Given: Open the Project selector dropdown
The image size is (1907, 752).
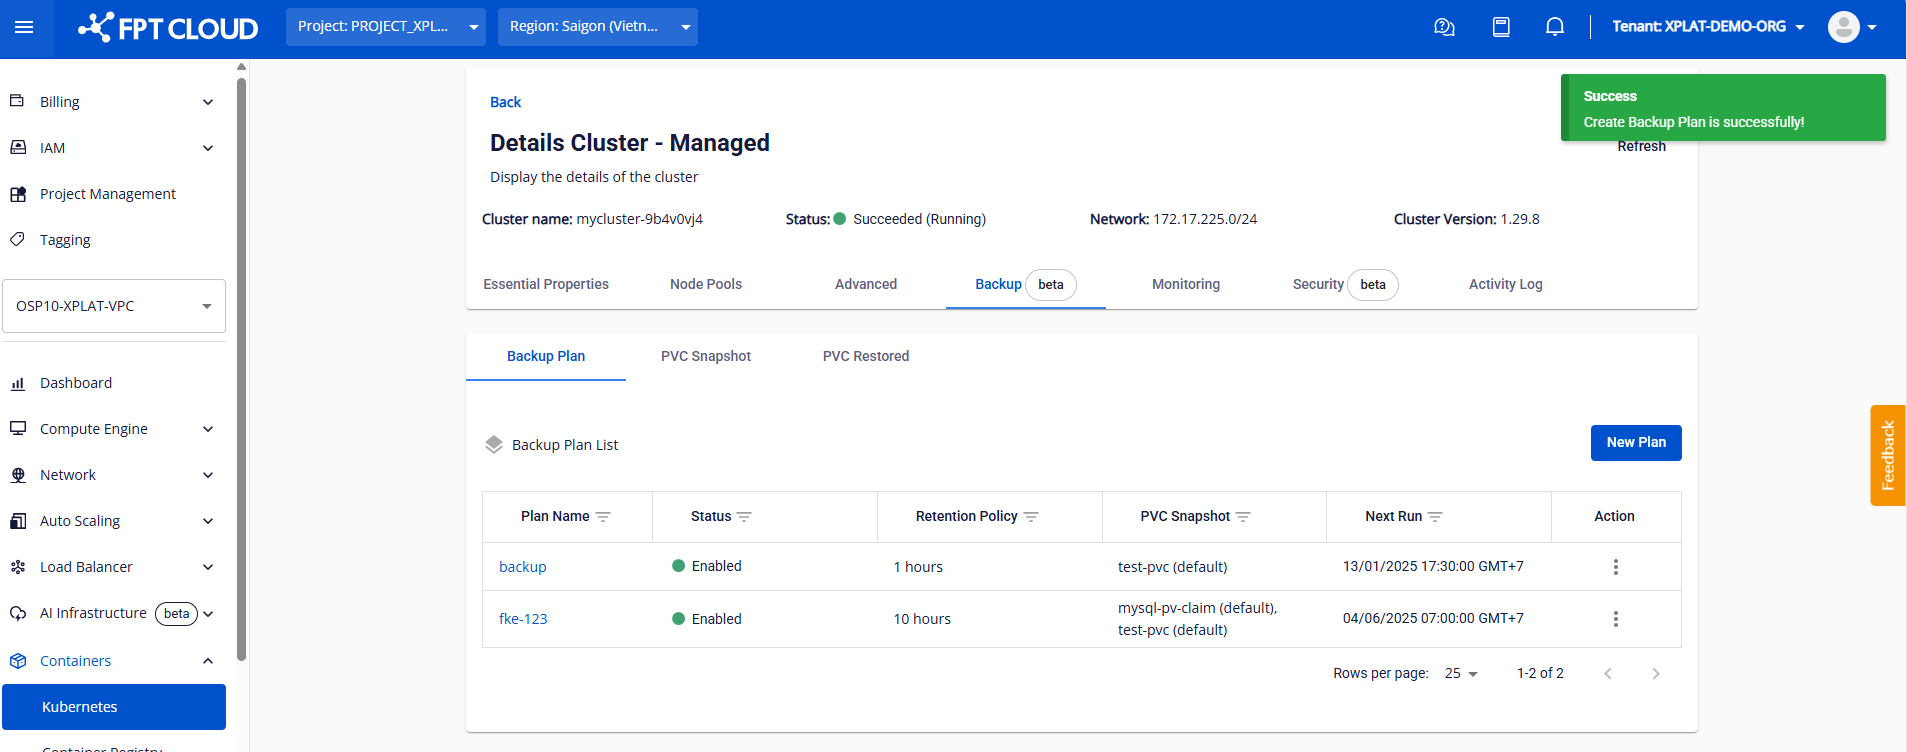Looking at the screenshot, I should [x=385, y=27].
